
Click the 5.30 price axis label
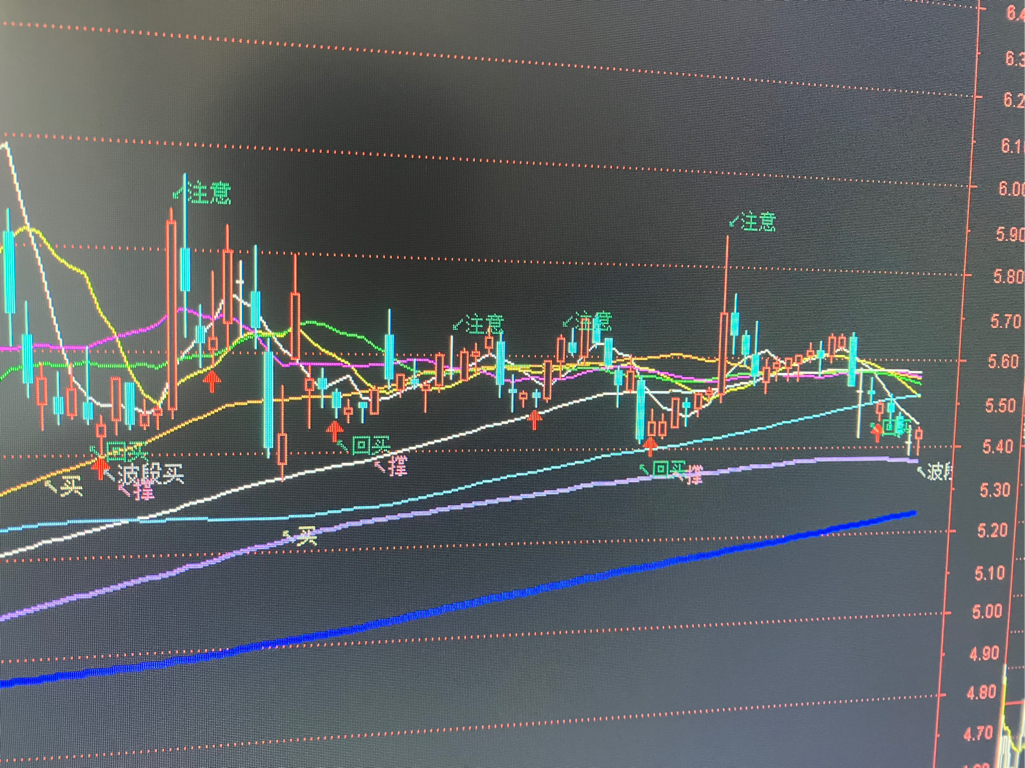pyautogui.click(x=995, y=490)
